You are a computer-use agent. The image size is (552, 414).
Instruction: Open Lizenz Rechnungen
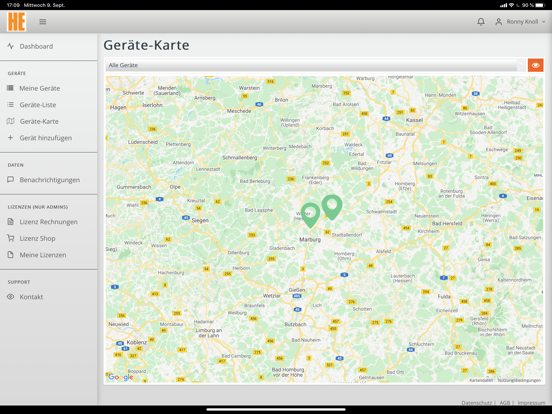pos(49,221)
